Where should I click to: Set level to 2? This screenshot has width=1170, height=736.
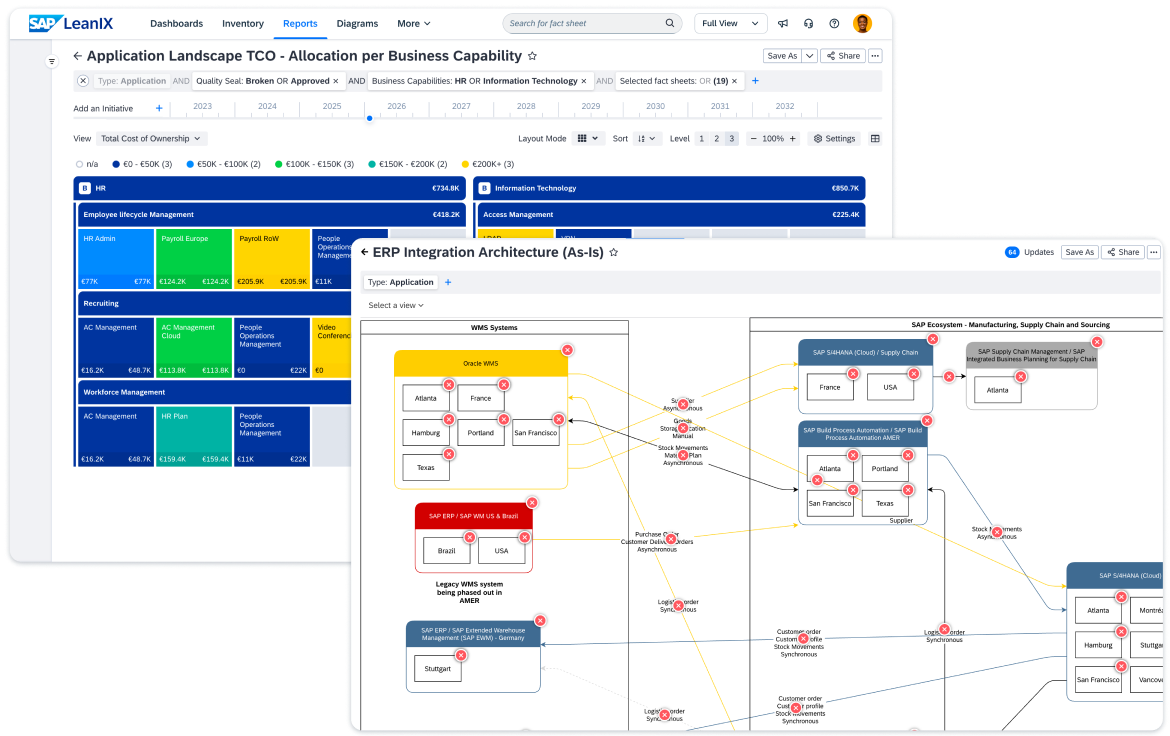click(717, 139)
